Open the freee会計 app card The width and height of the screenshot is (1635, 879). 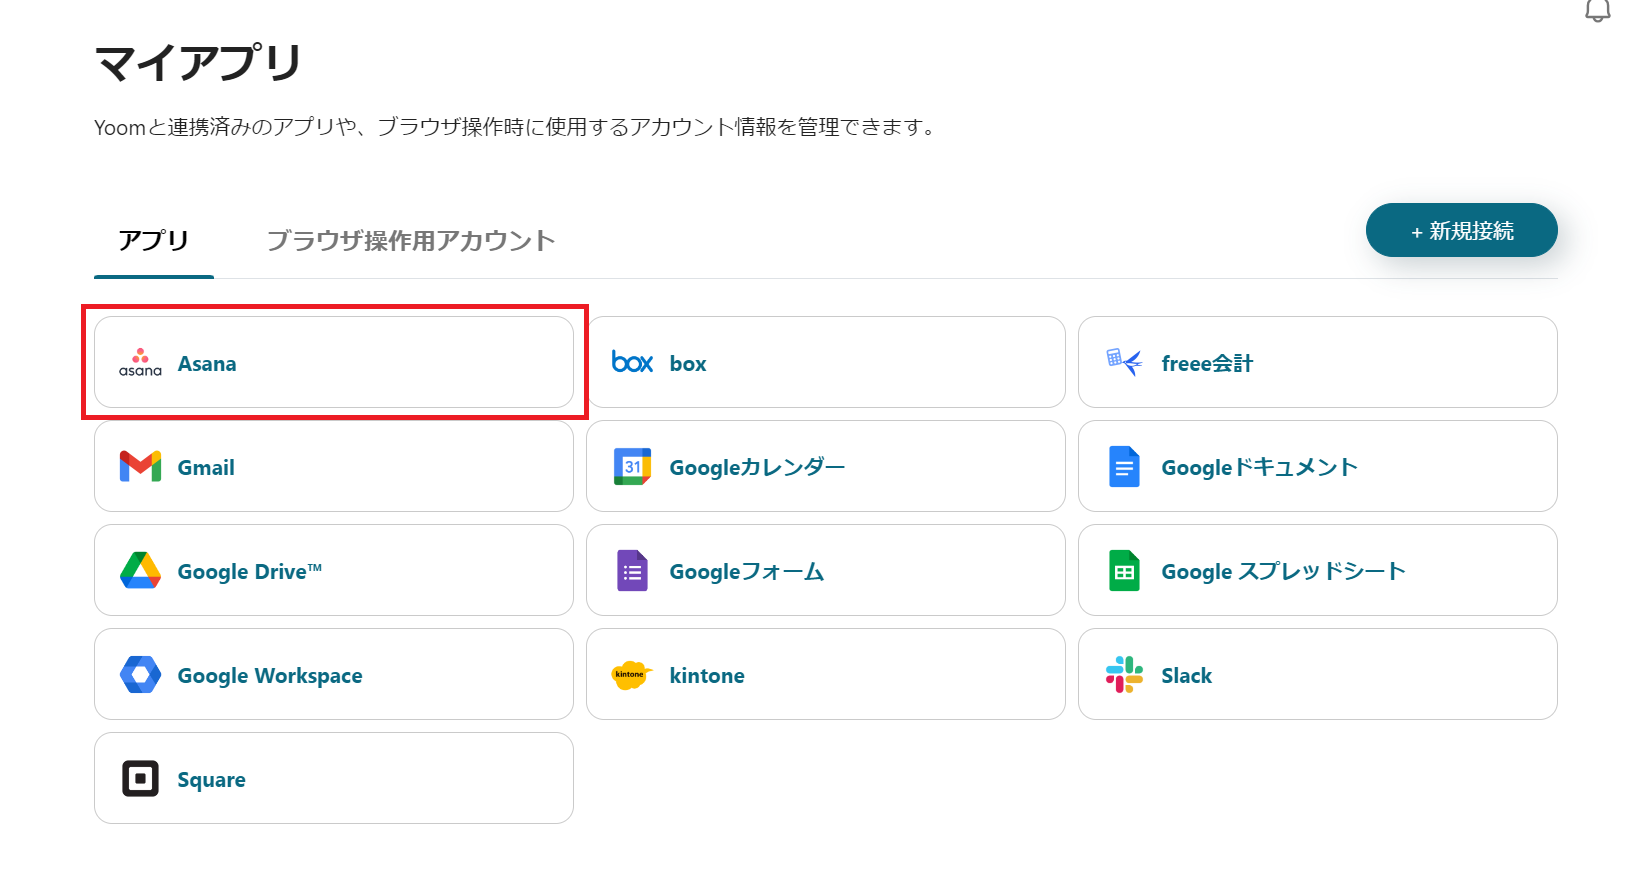[1318, 362]
